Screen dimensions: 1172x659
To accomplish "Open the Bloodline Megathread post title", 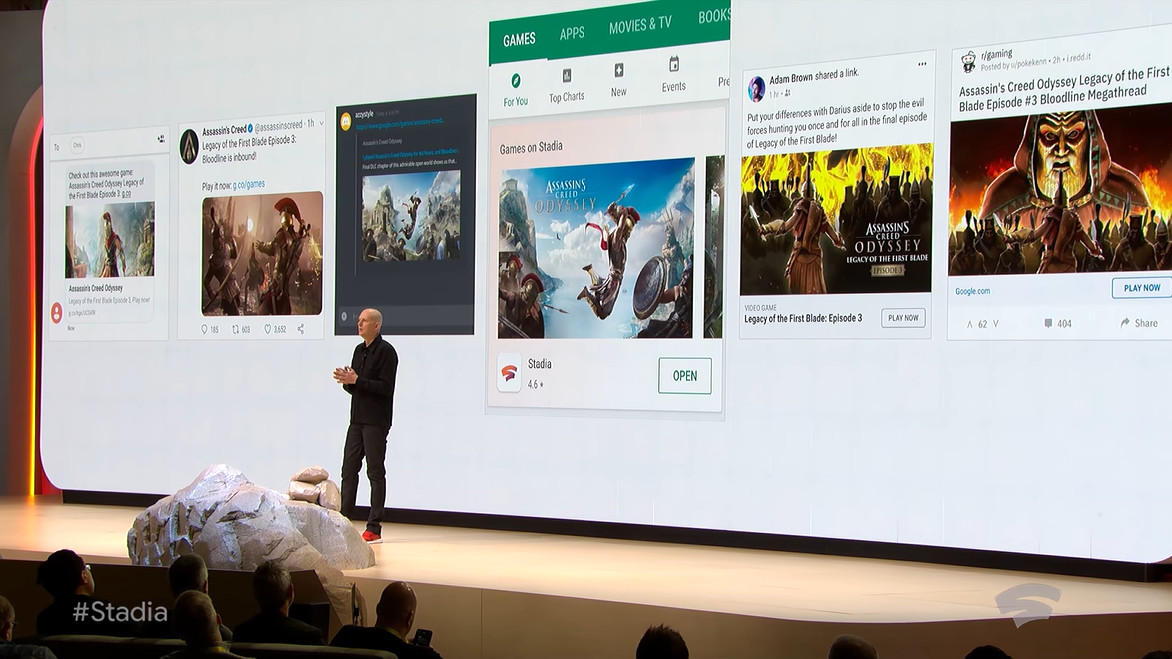I will [1063, 89].
